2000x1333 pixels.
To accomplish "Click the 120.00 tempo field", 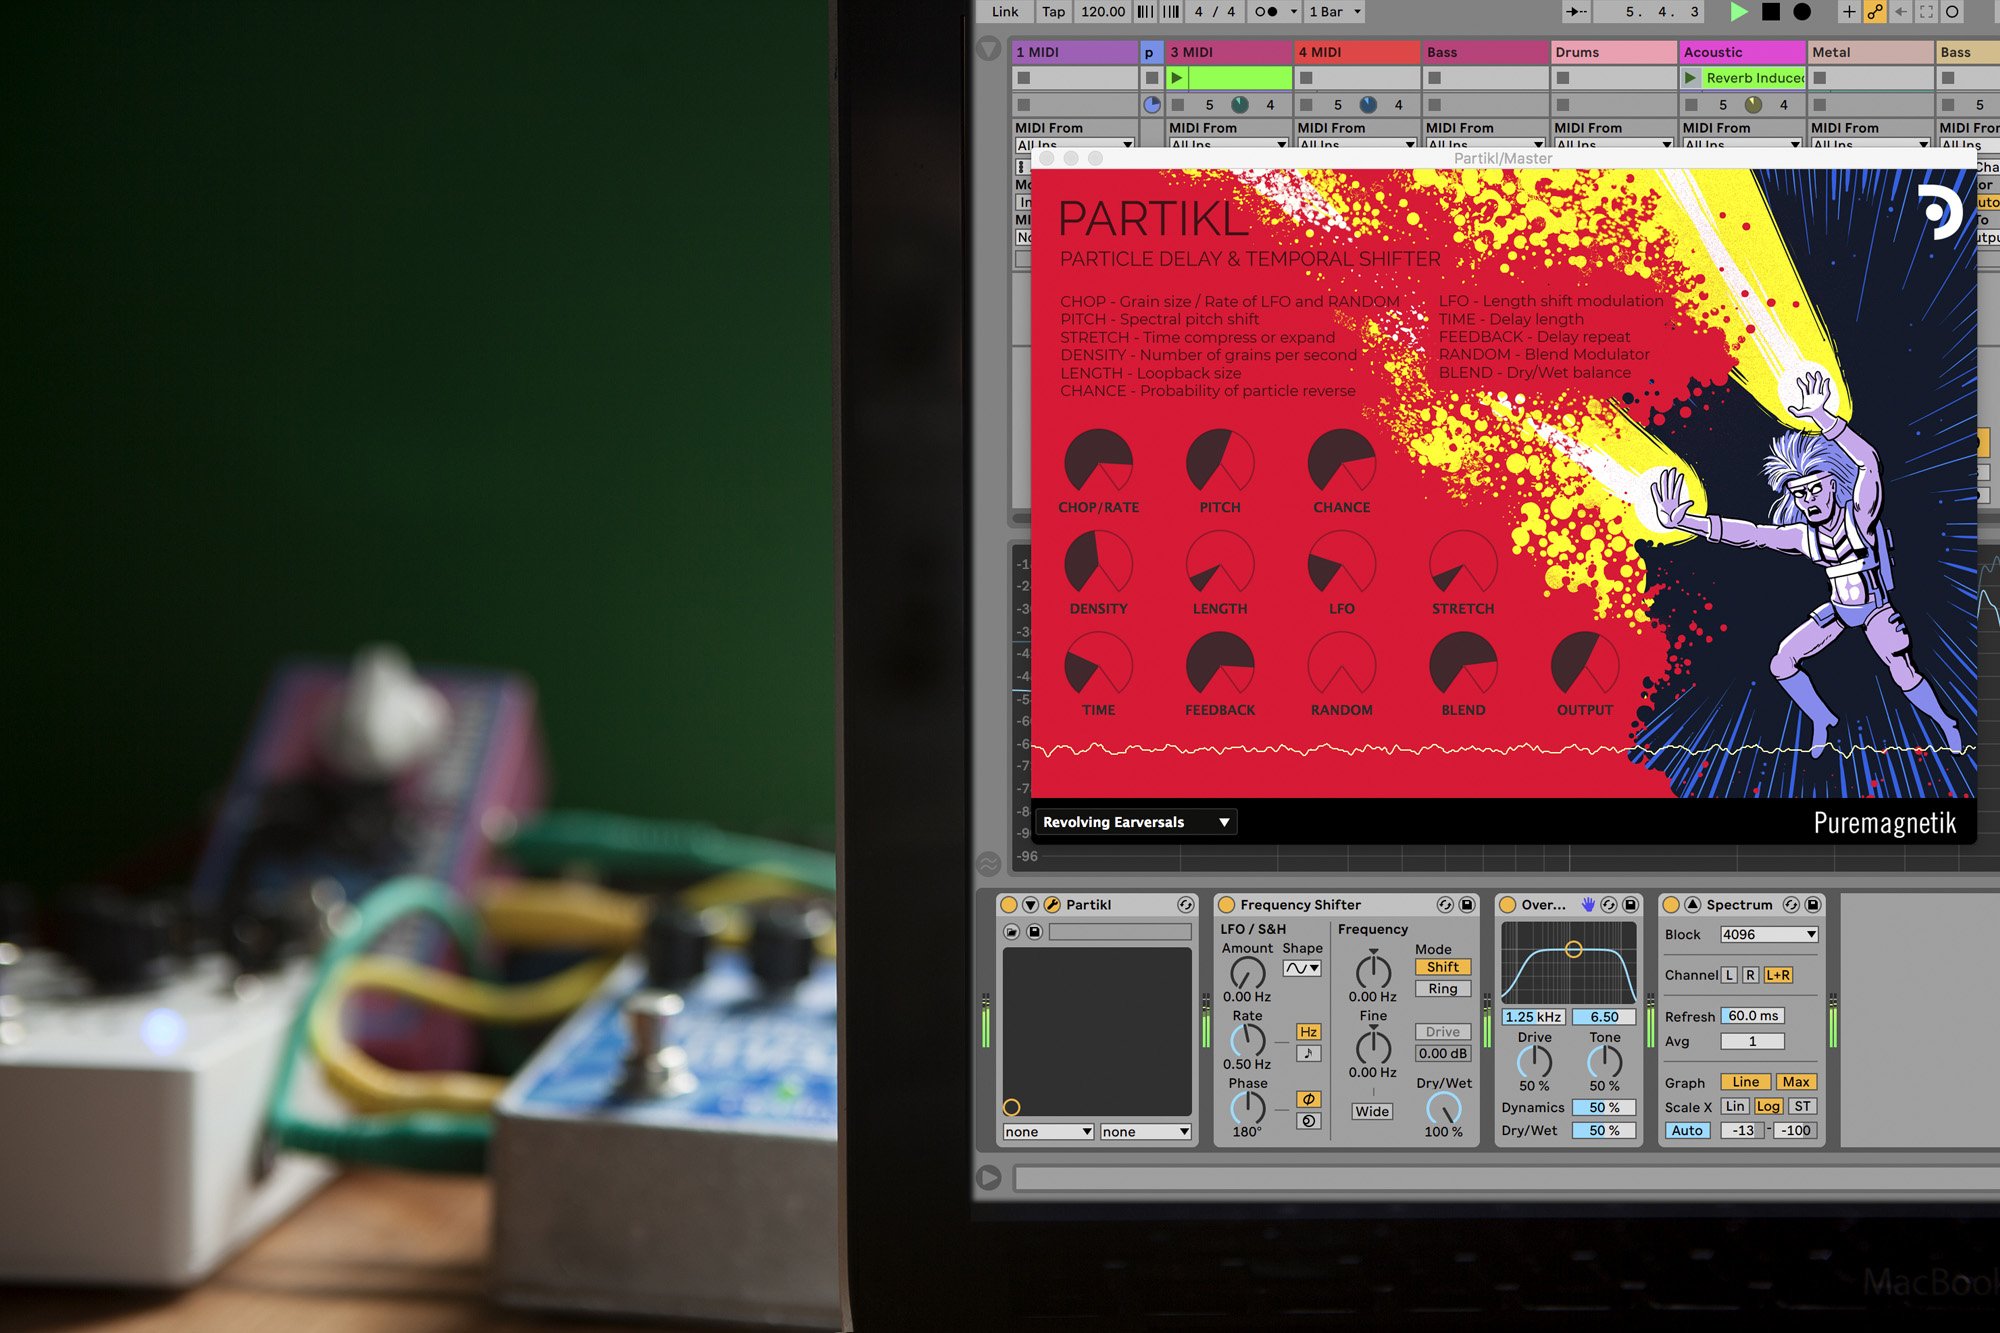I will point(1103,12).
